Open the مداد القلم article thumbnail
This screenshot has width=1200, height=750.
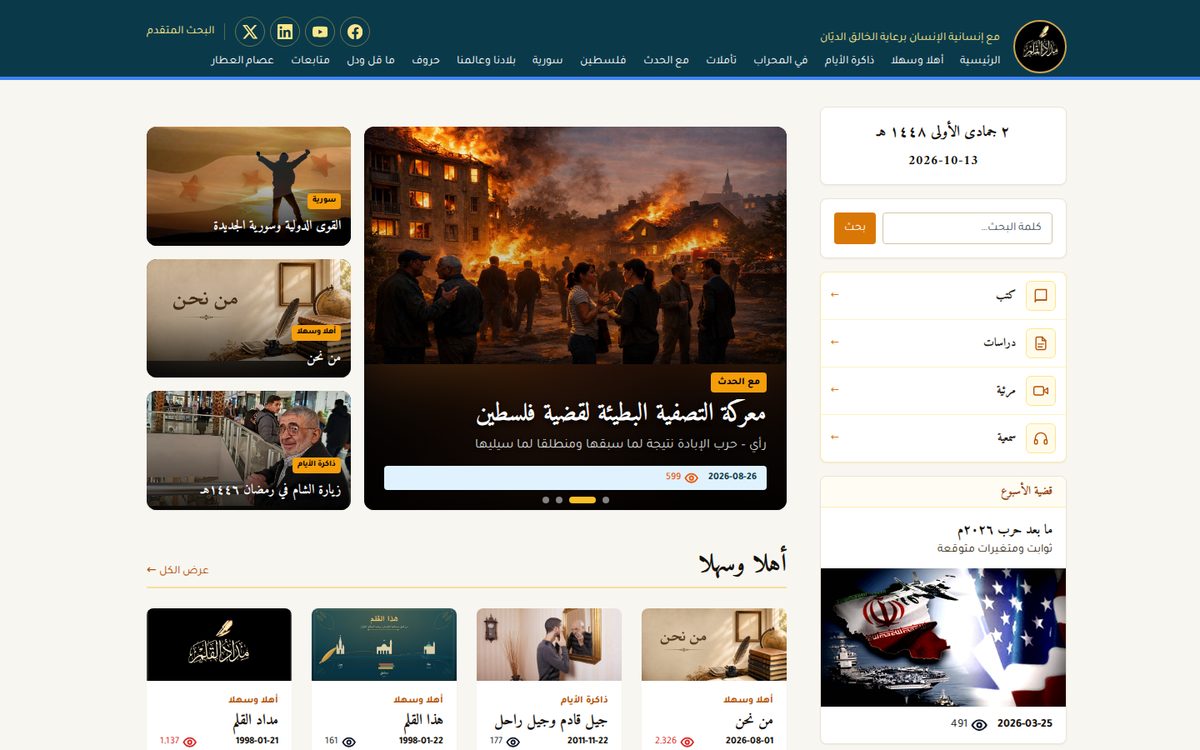tap(219, 645)
